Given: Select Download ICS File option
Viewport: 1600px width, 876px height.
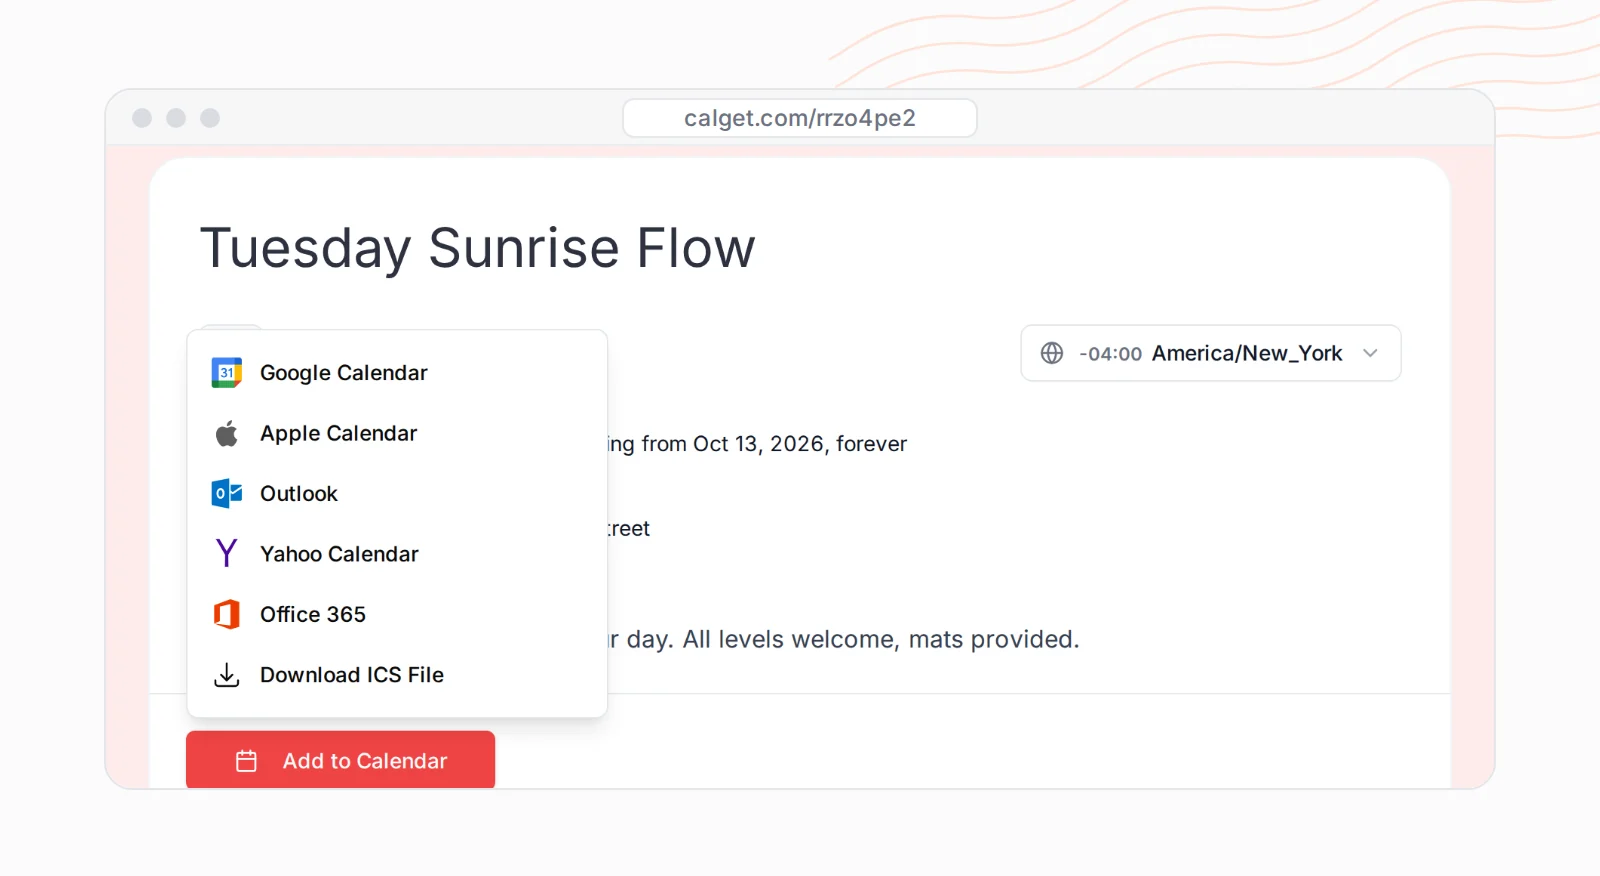Looking at the screenshot, I should 397,675.
